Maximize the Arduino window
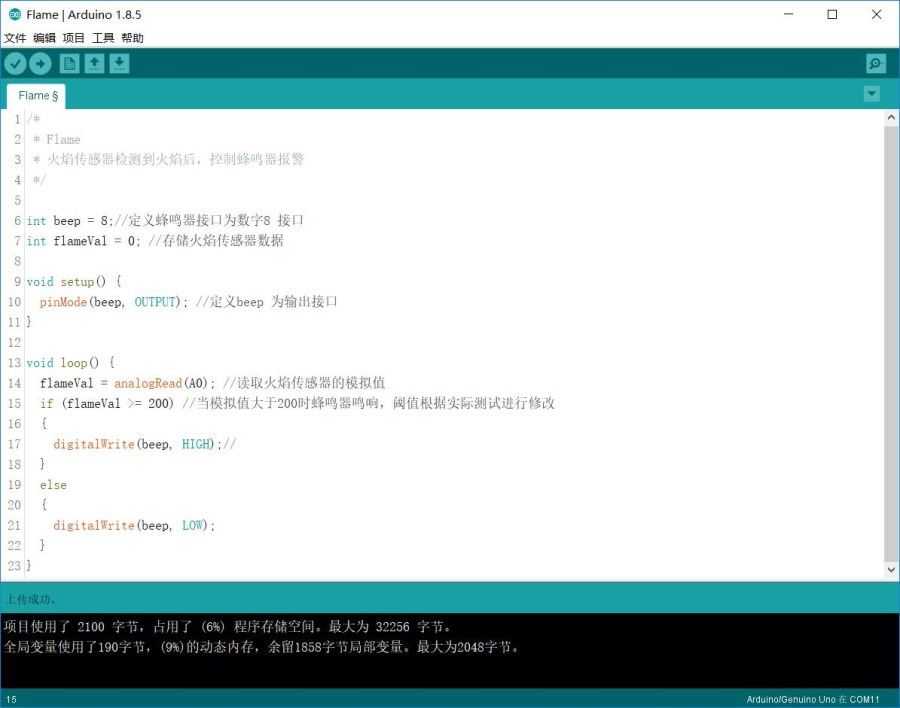 click(x=832, y=14)
